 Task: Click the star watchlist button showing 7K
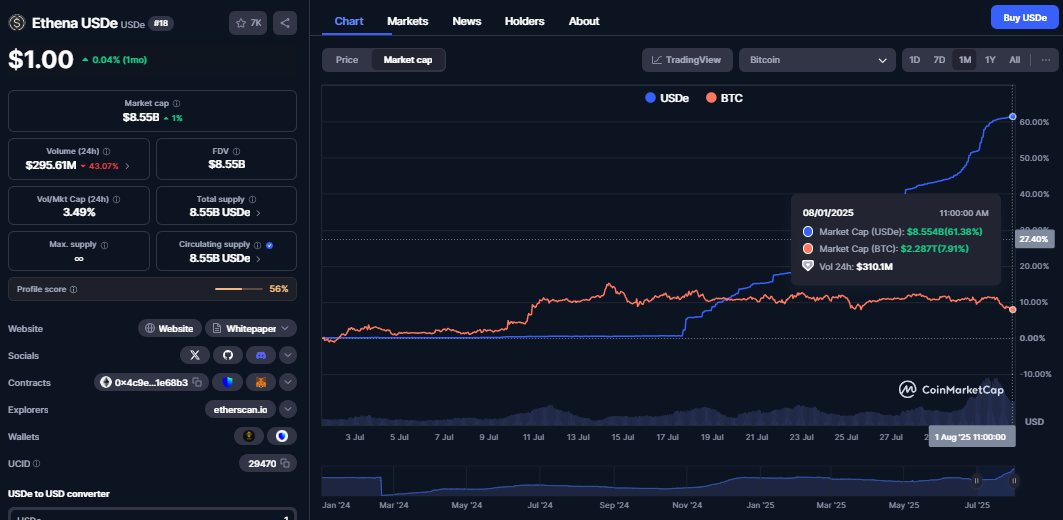point(247,23)
